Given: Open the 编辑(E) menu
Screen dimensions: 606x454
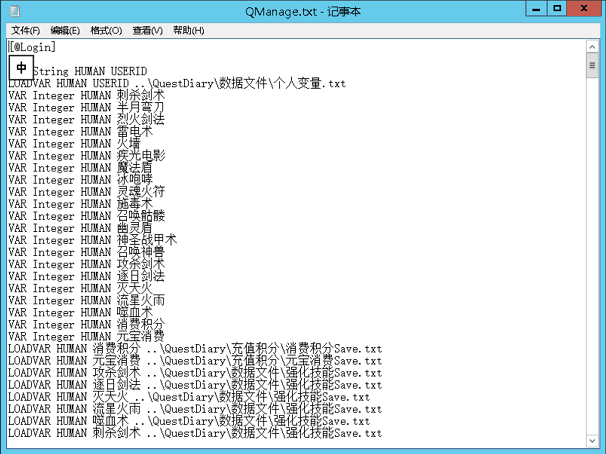Looking at the screenshot, I should point(65,31).
